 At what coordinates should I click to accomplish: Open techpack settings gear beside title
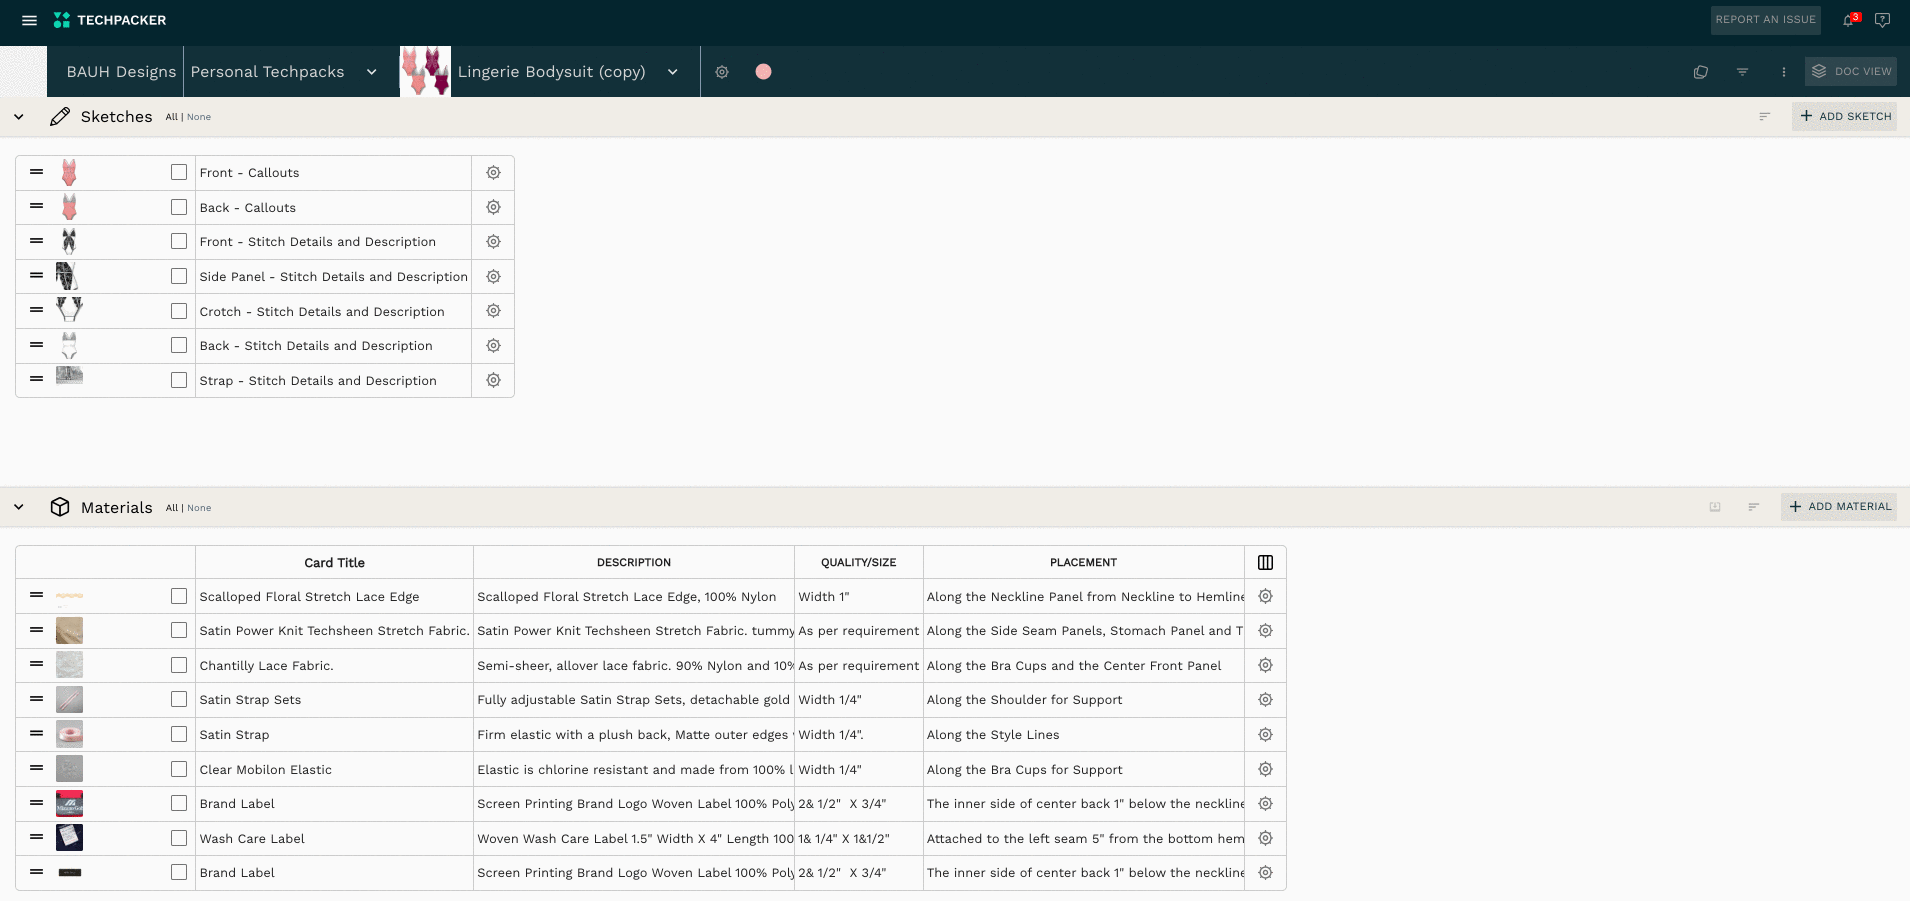722,72
